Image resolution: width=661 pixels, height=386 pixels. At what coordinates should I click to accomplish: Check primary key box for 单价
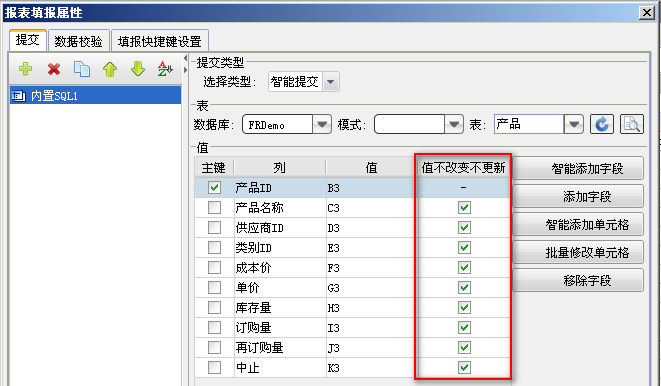click(214, 288)
